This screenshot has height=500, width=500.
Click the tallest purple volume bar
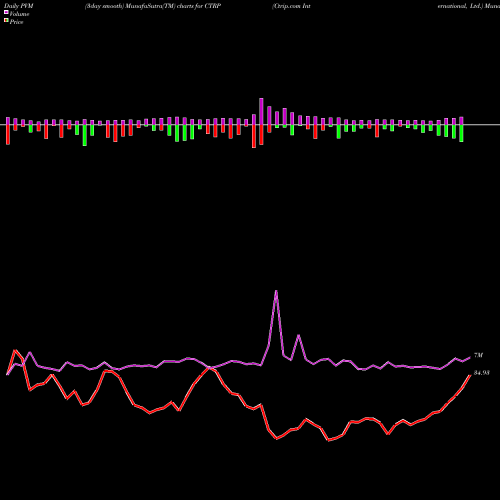(x=261, y=111)
